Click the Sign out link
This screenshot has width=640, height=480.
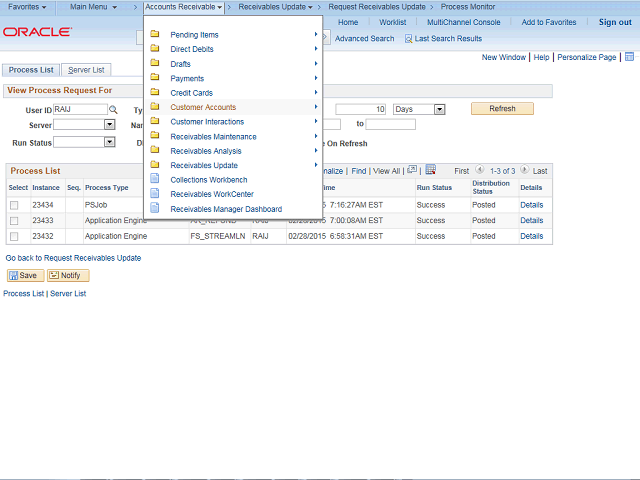(x=615, y=22)
